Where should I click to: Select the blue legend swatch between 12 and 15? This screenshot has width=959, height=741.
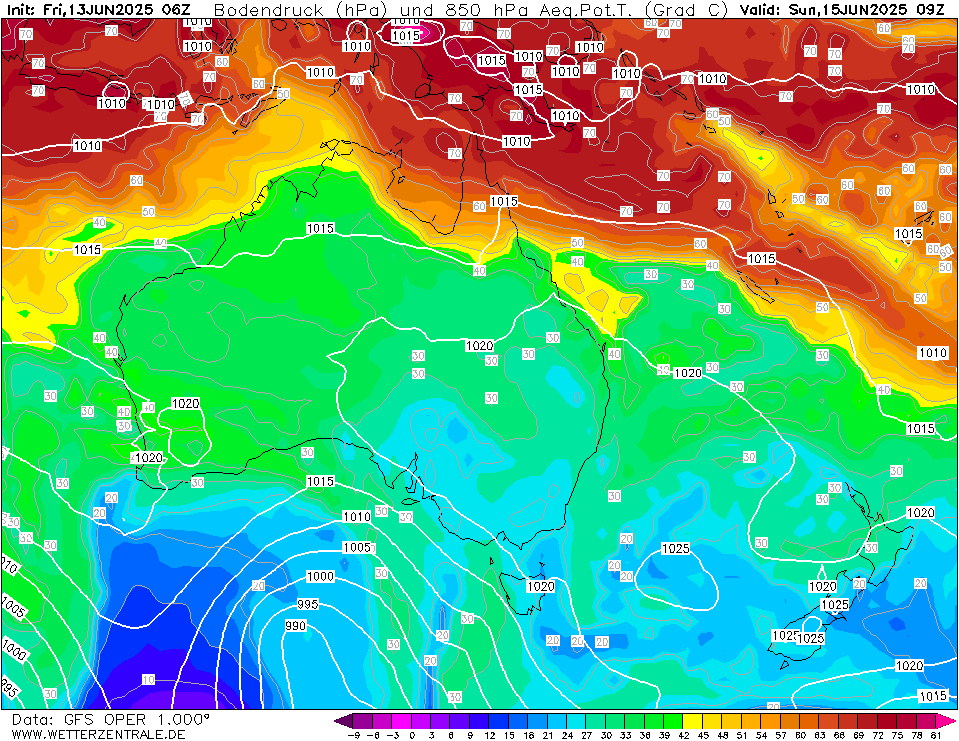point(499,720)
